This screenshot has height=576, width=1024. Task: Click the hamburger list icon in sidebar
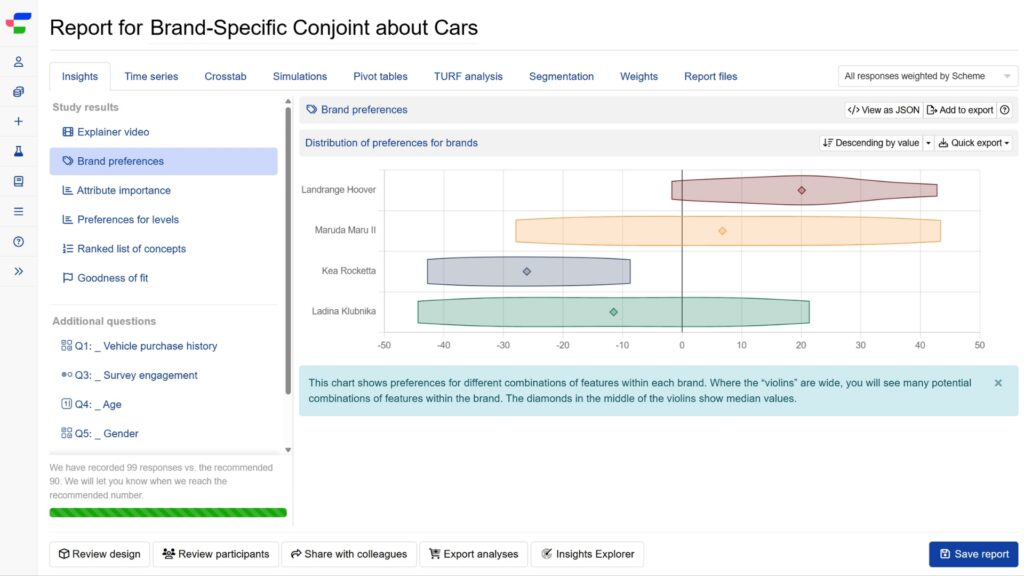[18, 212]
